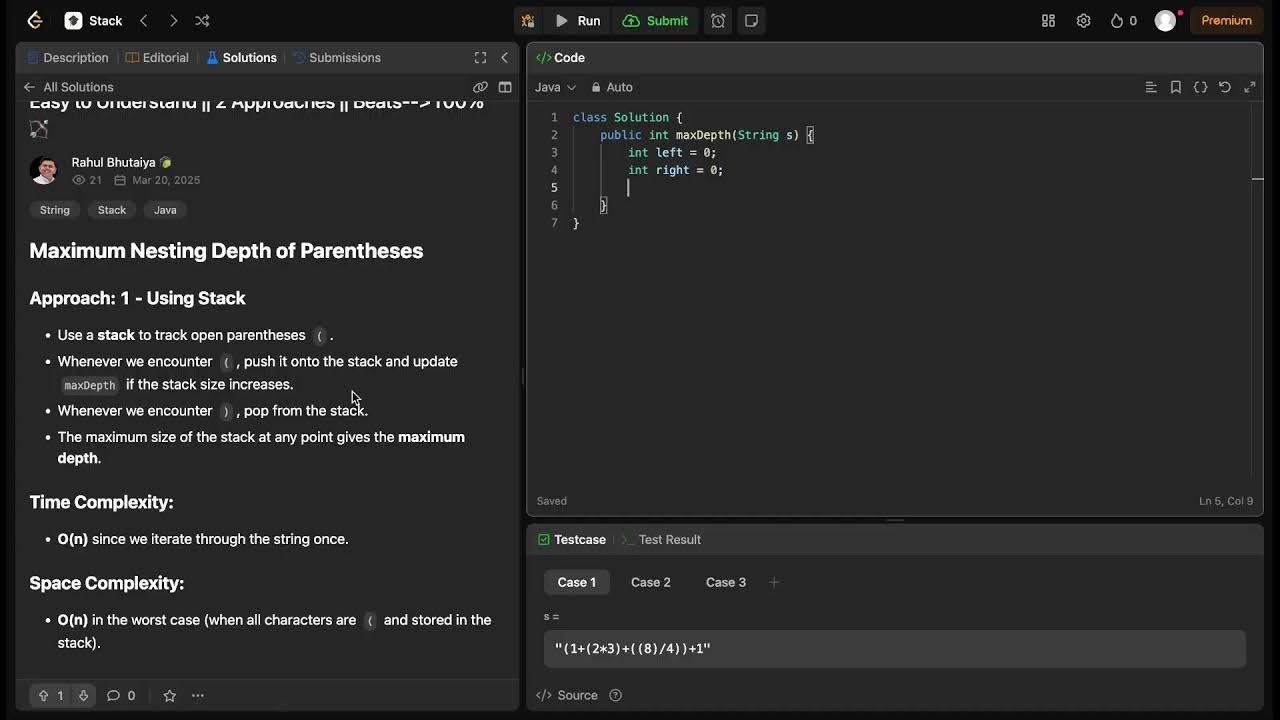Open the settings gear icon

1083,20
